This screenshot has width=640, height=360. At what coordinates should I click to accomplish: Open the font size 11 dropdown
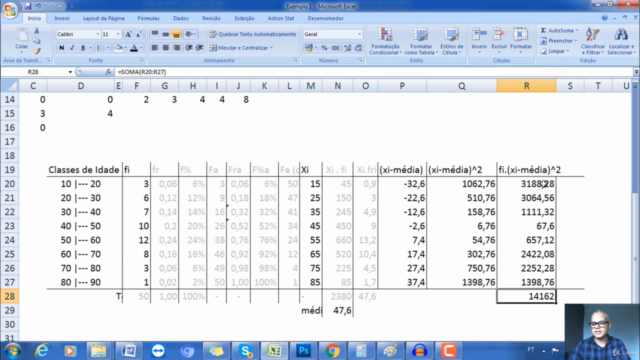(x=118, y=34)
